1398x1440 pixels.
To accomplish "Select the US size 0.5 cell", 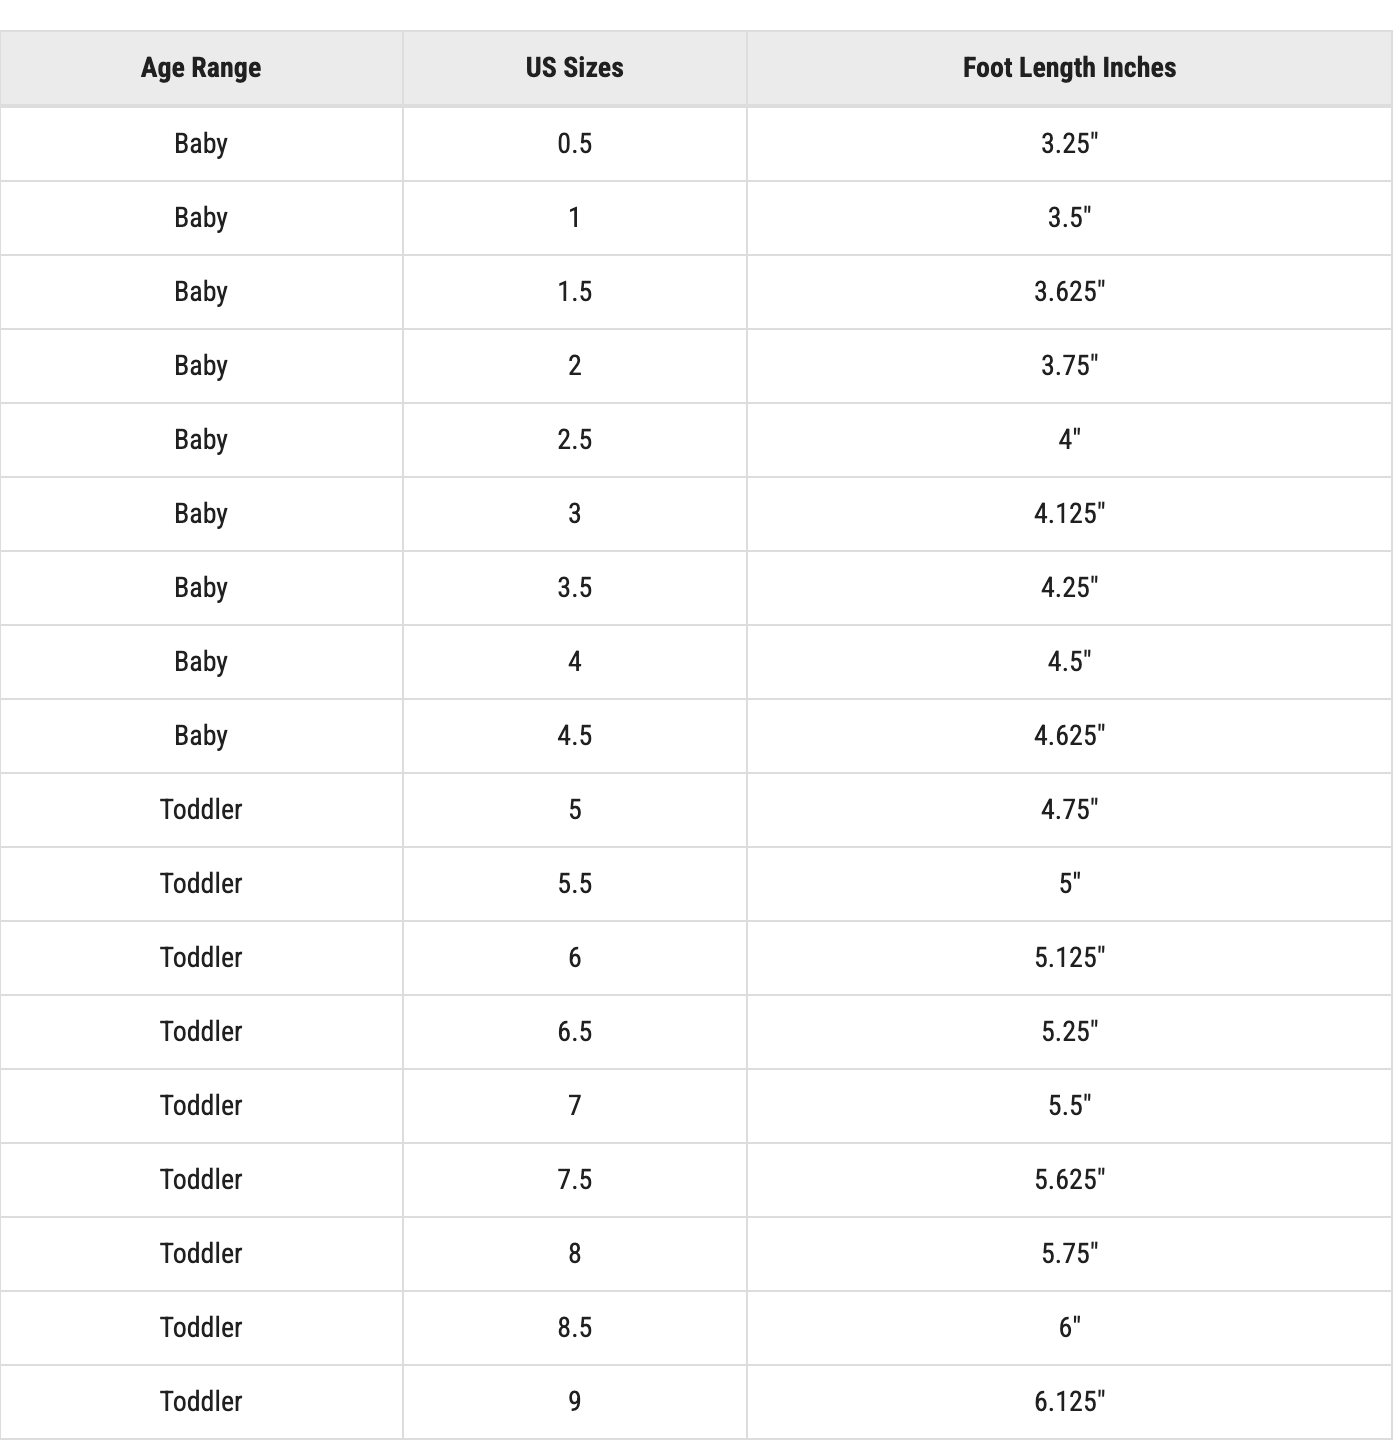I will click(574, 144).
